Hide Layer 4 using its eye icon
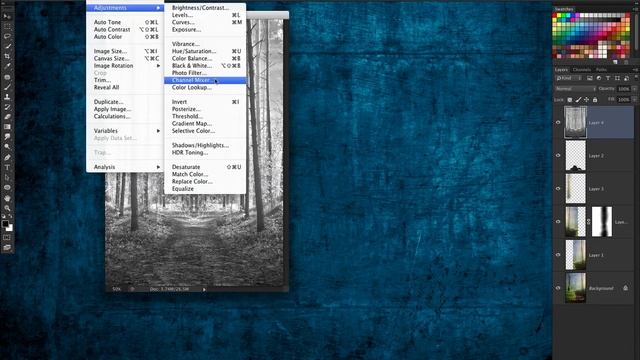The width and height of the screenshot is (640, 360). 558,122
